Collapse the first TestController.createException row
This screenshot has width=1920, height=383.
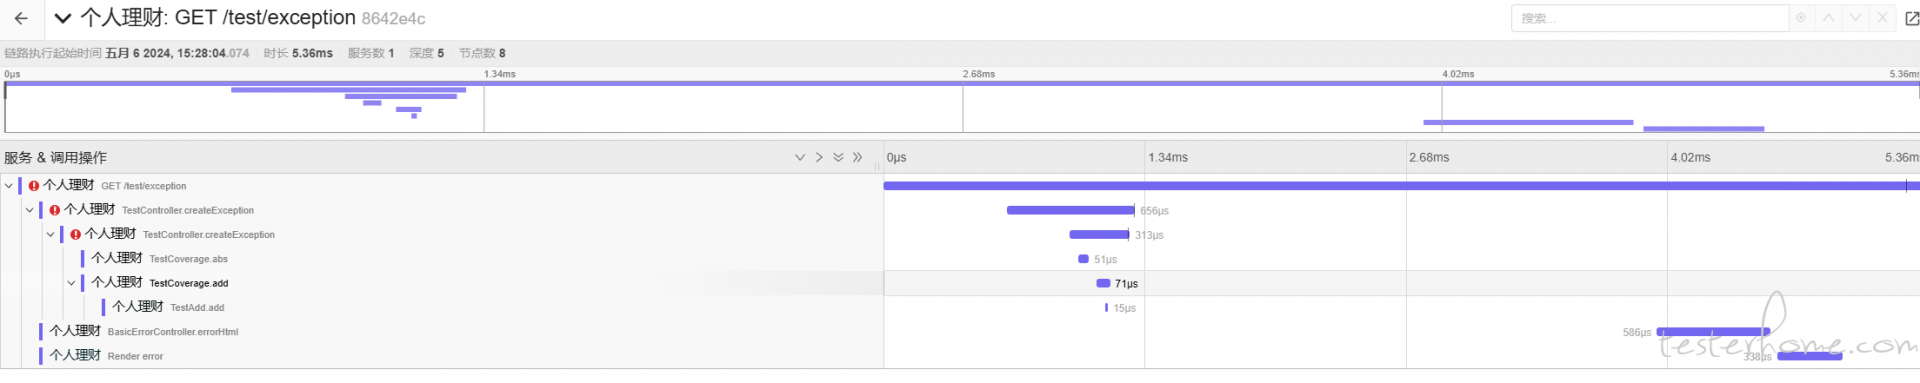pyautogui.click(x=30, y=210)
